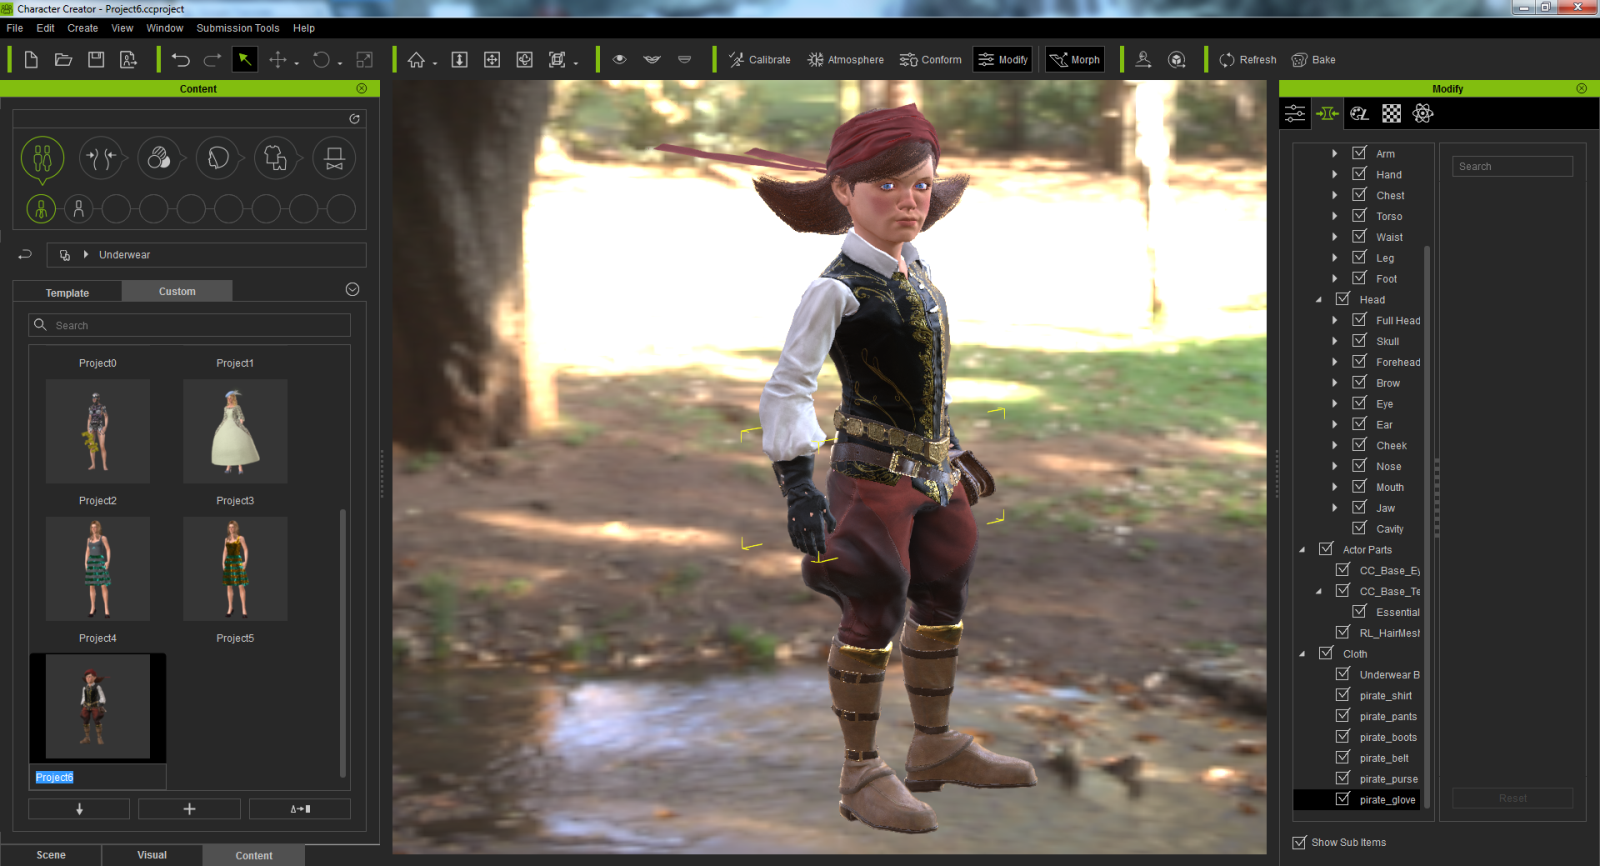Open the Modify panel gear settings icon

coord(1423,113)
